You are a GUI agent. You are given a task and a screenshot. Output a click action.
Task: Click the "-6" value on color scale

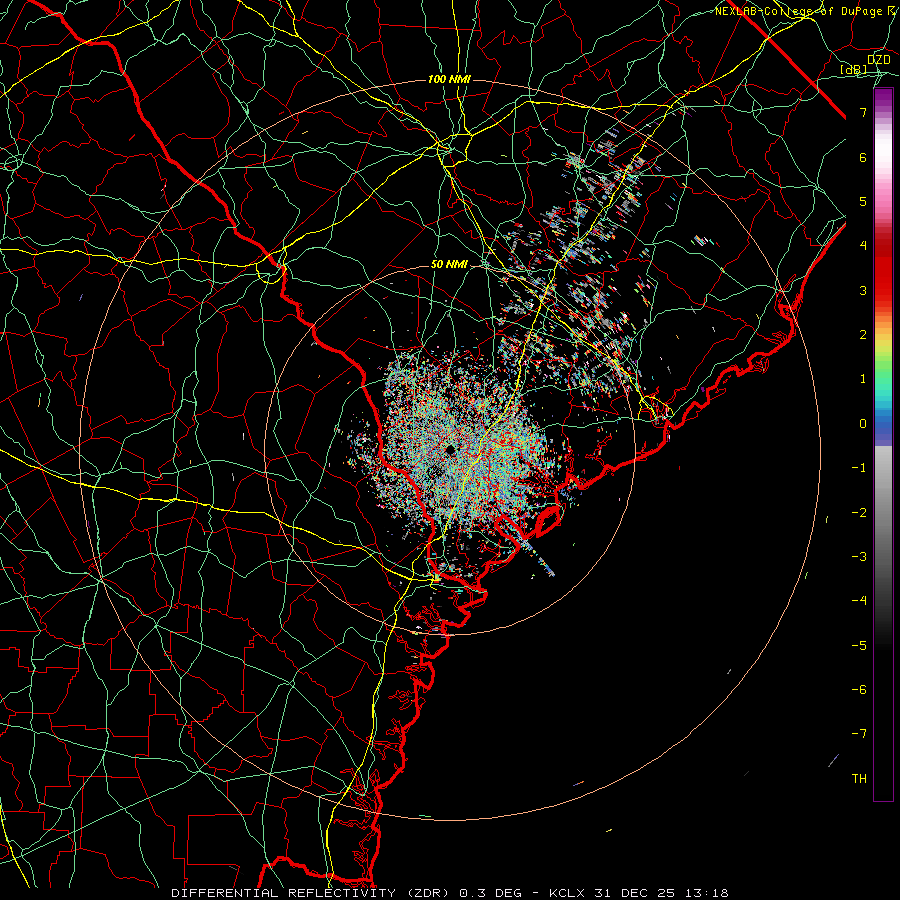859,690
